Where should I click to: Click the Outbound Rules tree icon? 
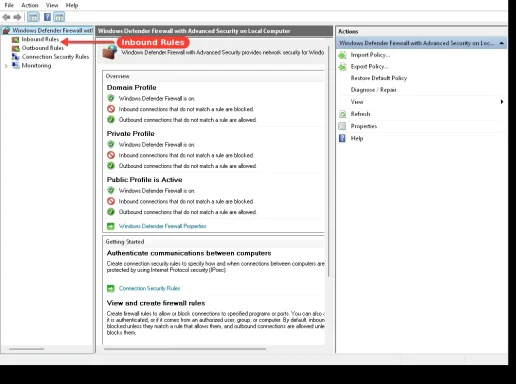pos(15,48)
